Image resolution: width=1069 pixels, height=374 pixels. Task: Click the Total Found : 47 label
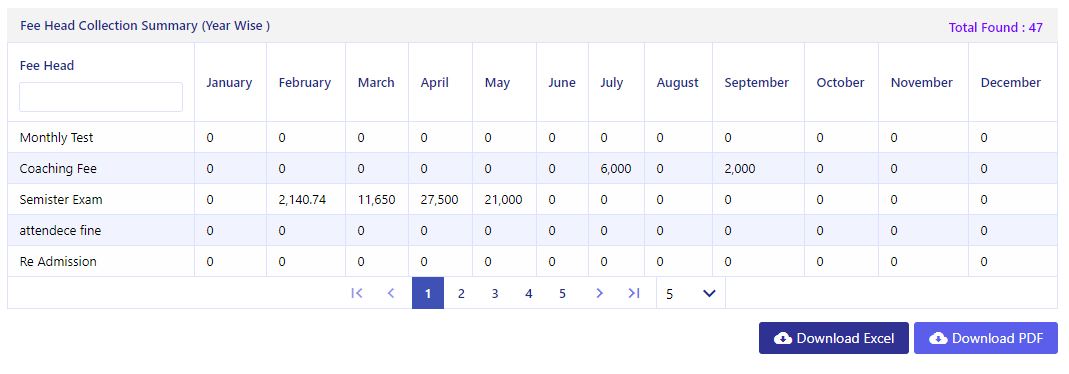point(995,28)
